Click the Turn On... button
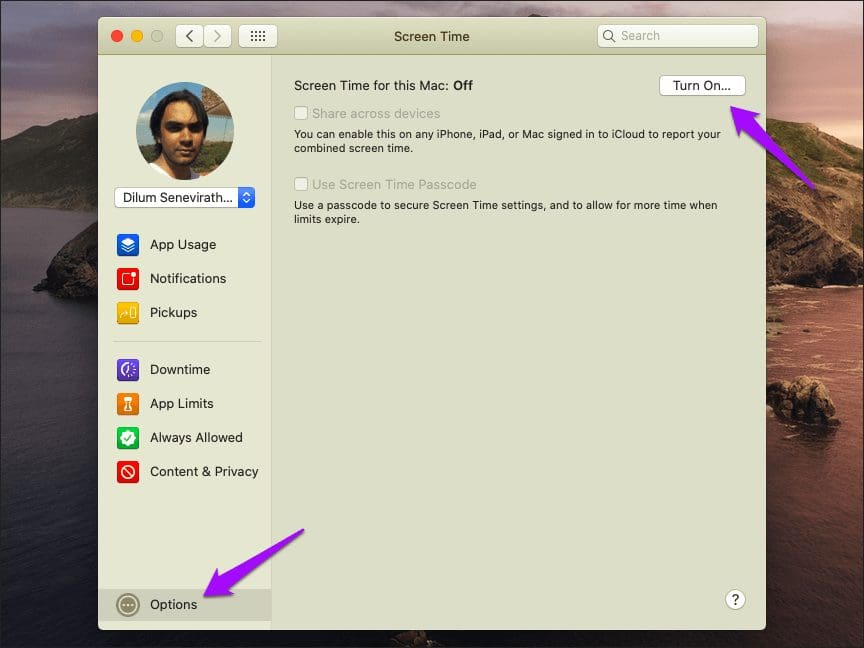 click(x=702, y=86)
